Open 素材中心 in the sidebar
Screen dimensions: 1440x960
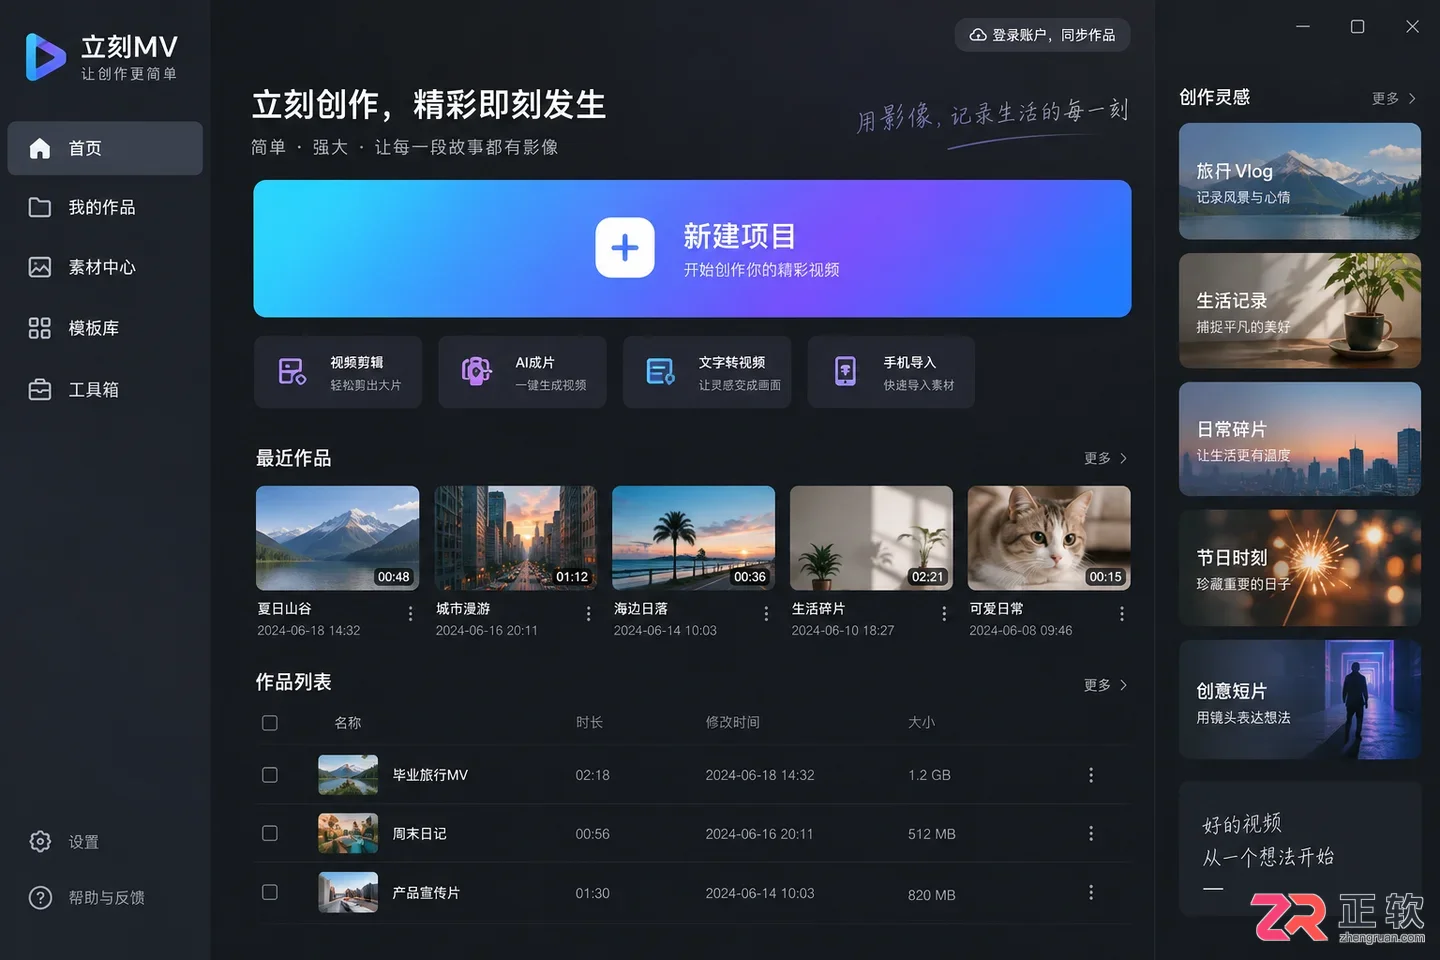(x=105, y=268)
